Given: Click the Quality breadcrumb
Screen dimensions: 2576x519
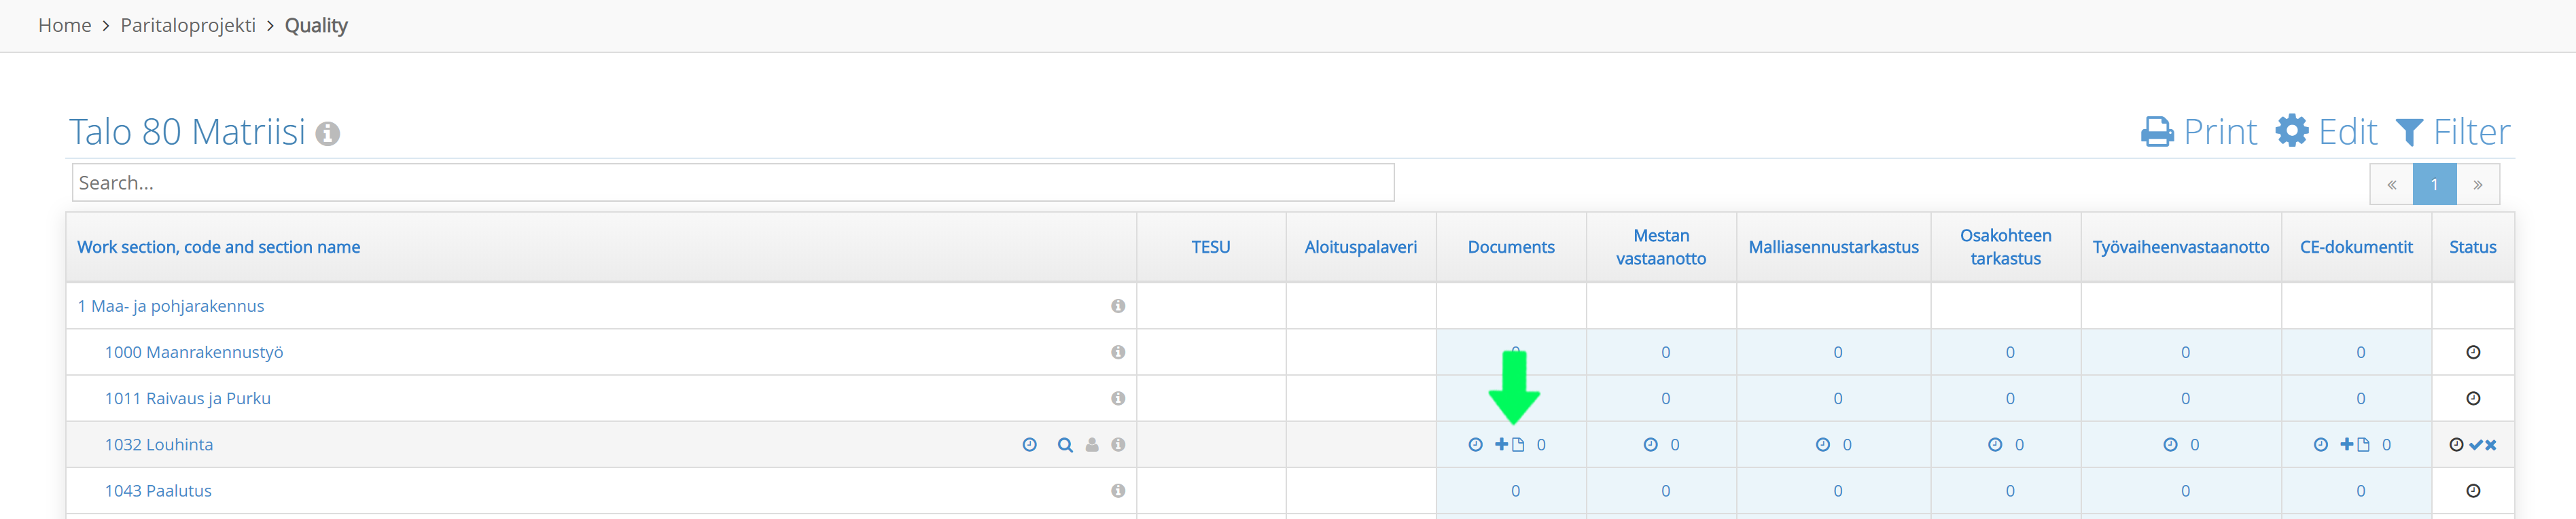Looking at the screenshot, I should pos(316,25).
